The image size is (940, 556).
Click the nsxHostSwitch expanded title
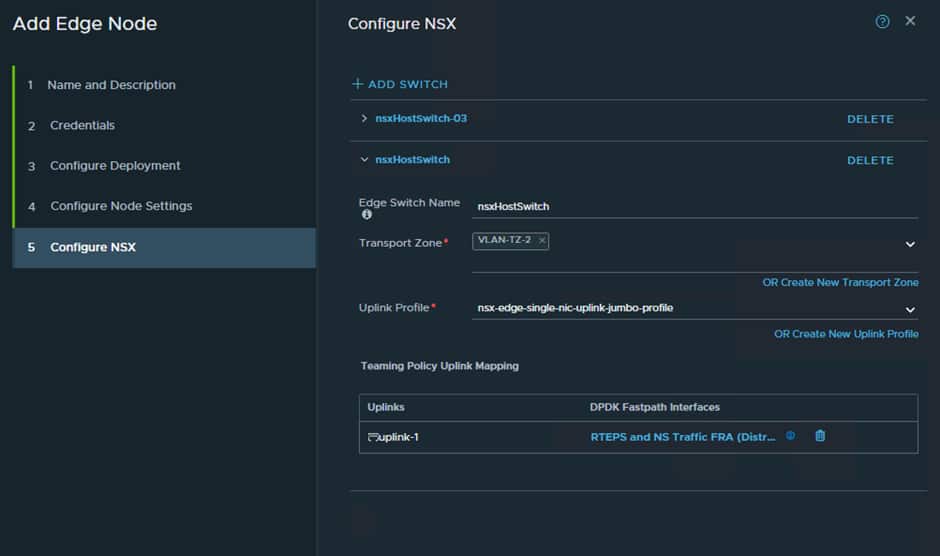[412, 160]
